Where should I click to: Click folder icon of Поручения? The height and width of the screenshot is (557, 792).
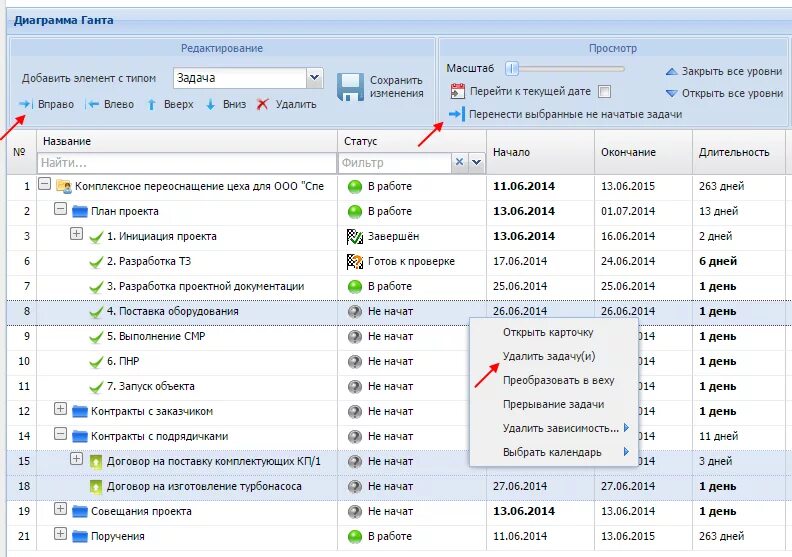click(x=80, y=536)
